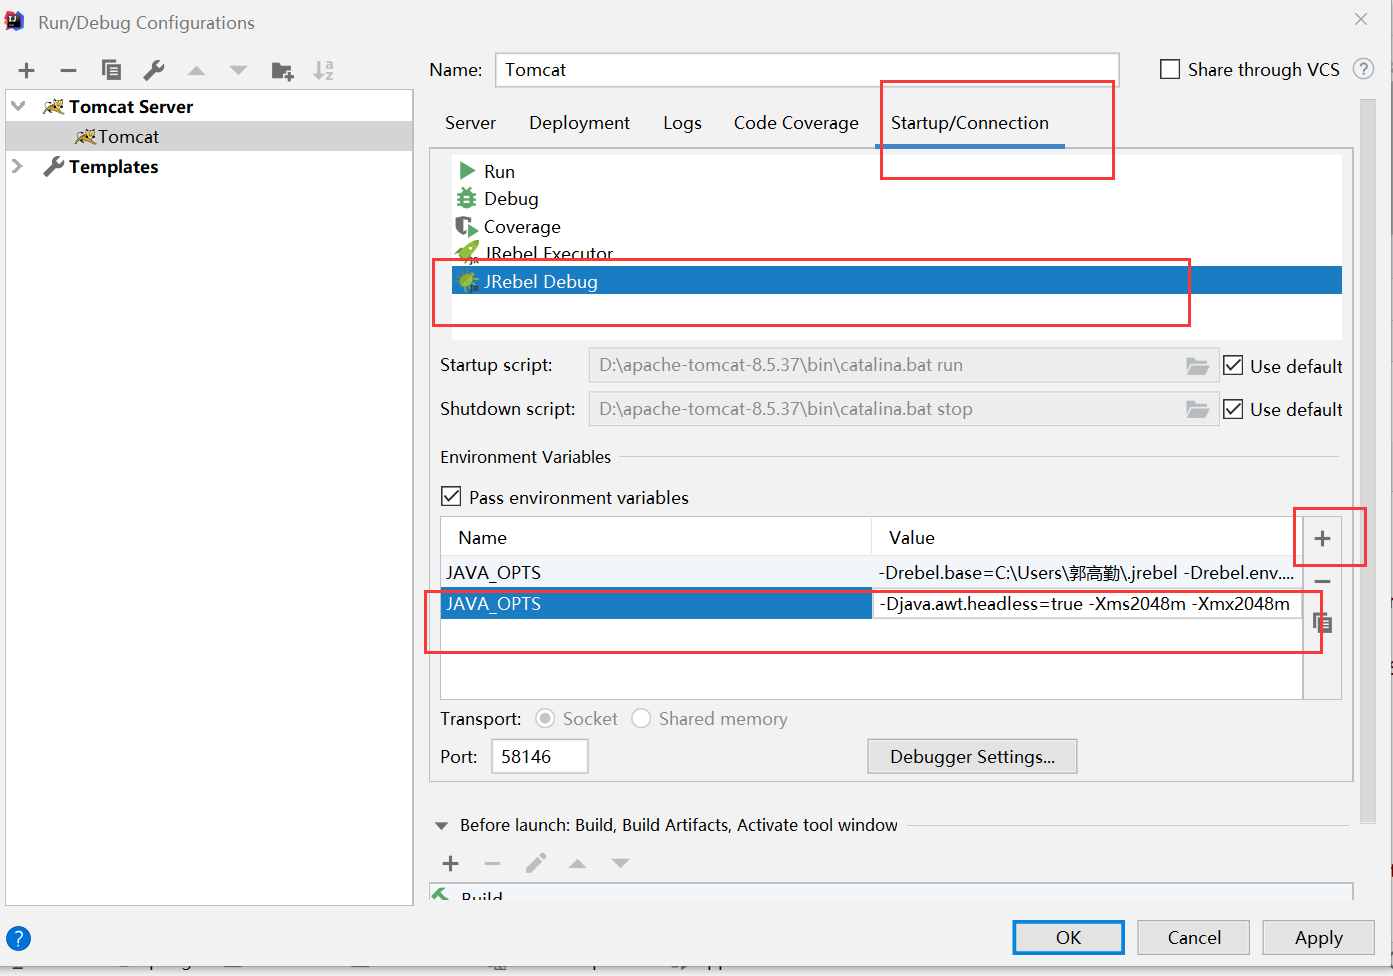Browse for Startup script folder icon
The image size is (1393, 976).
tap(1197, 366)
